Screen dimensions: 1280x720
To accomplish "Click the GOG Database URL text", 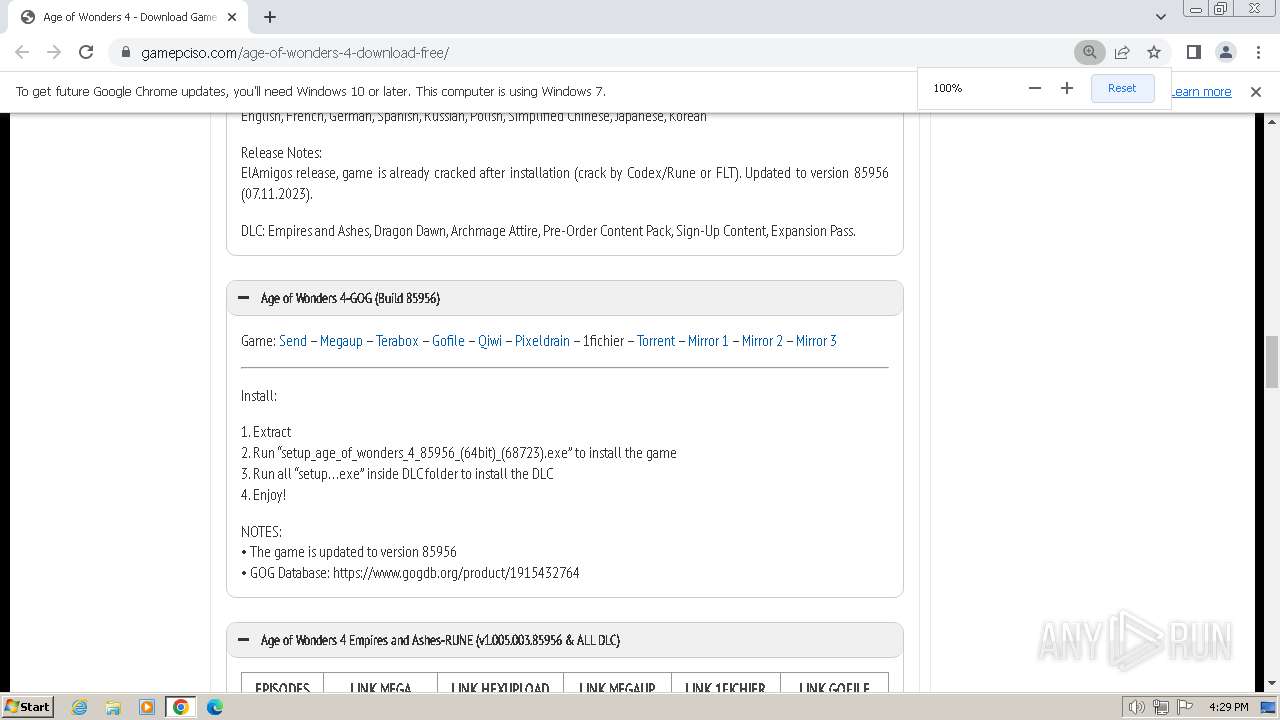I will 456,573.
